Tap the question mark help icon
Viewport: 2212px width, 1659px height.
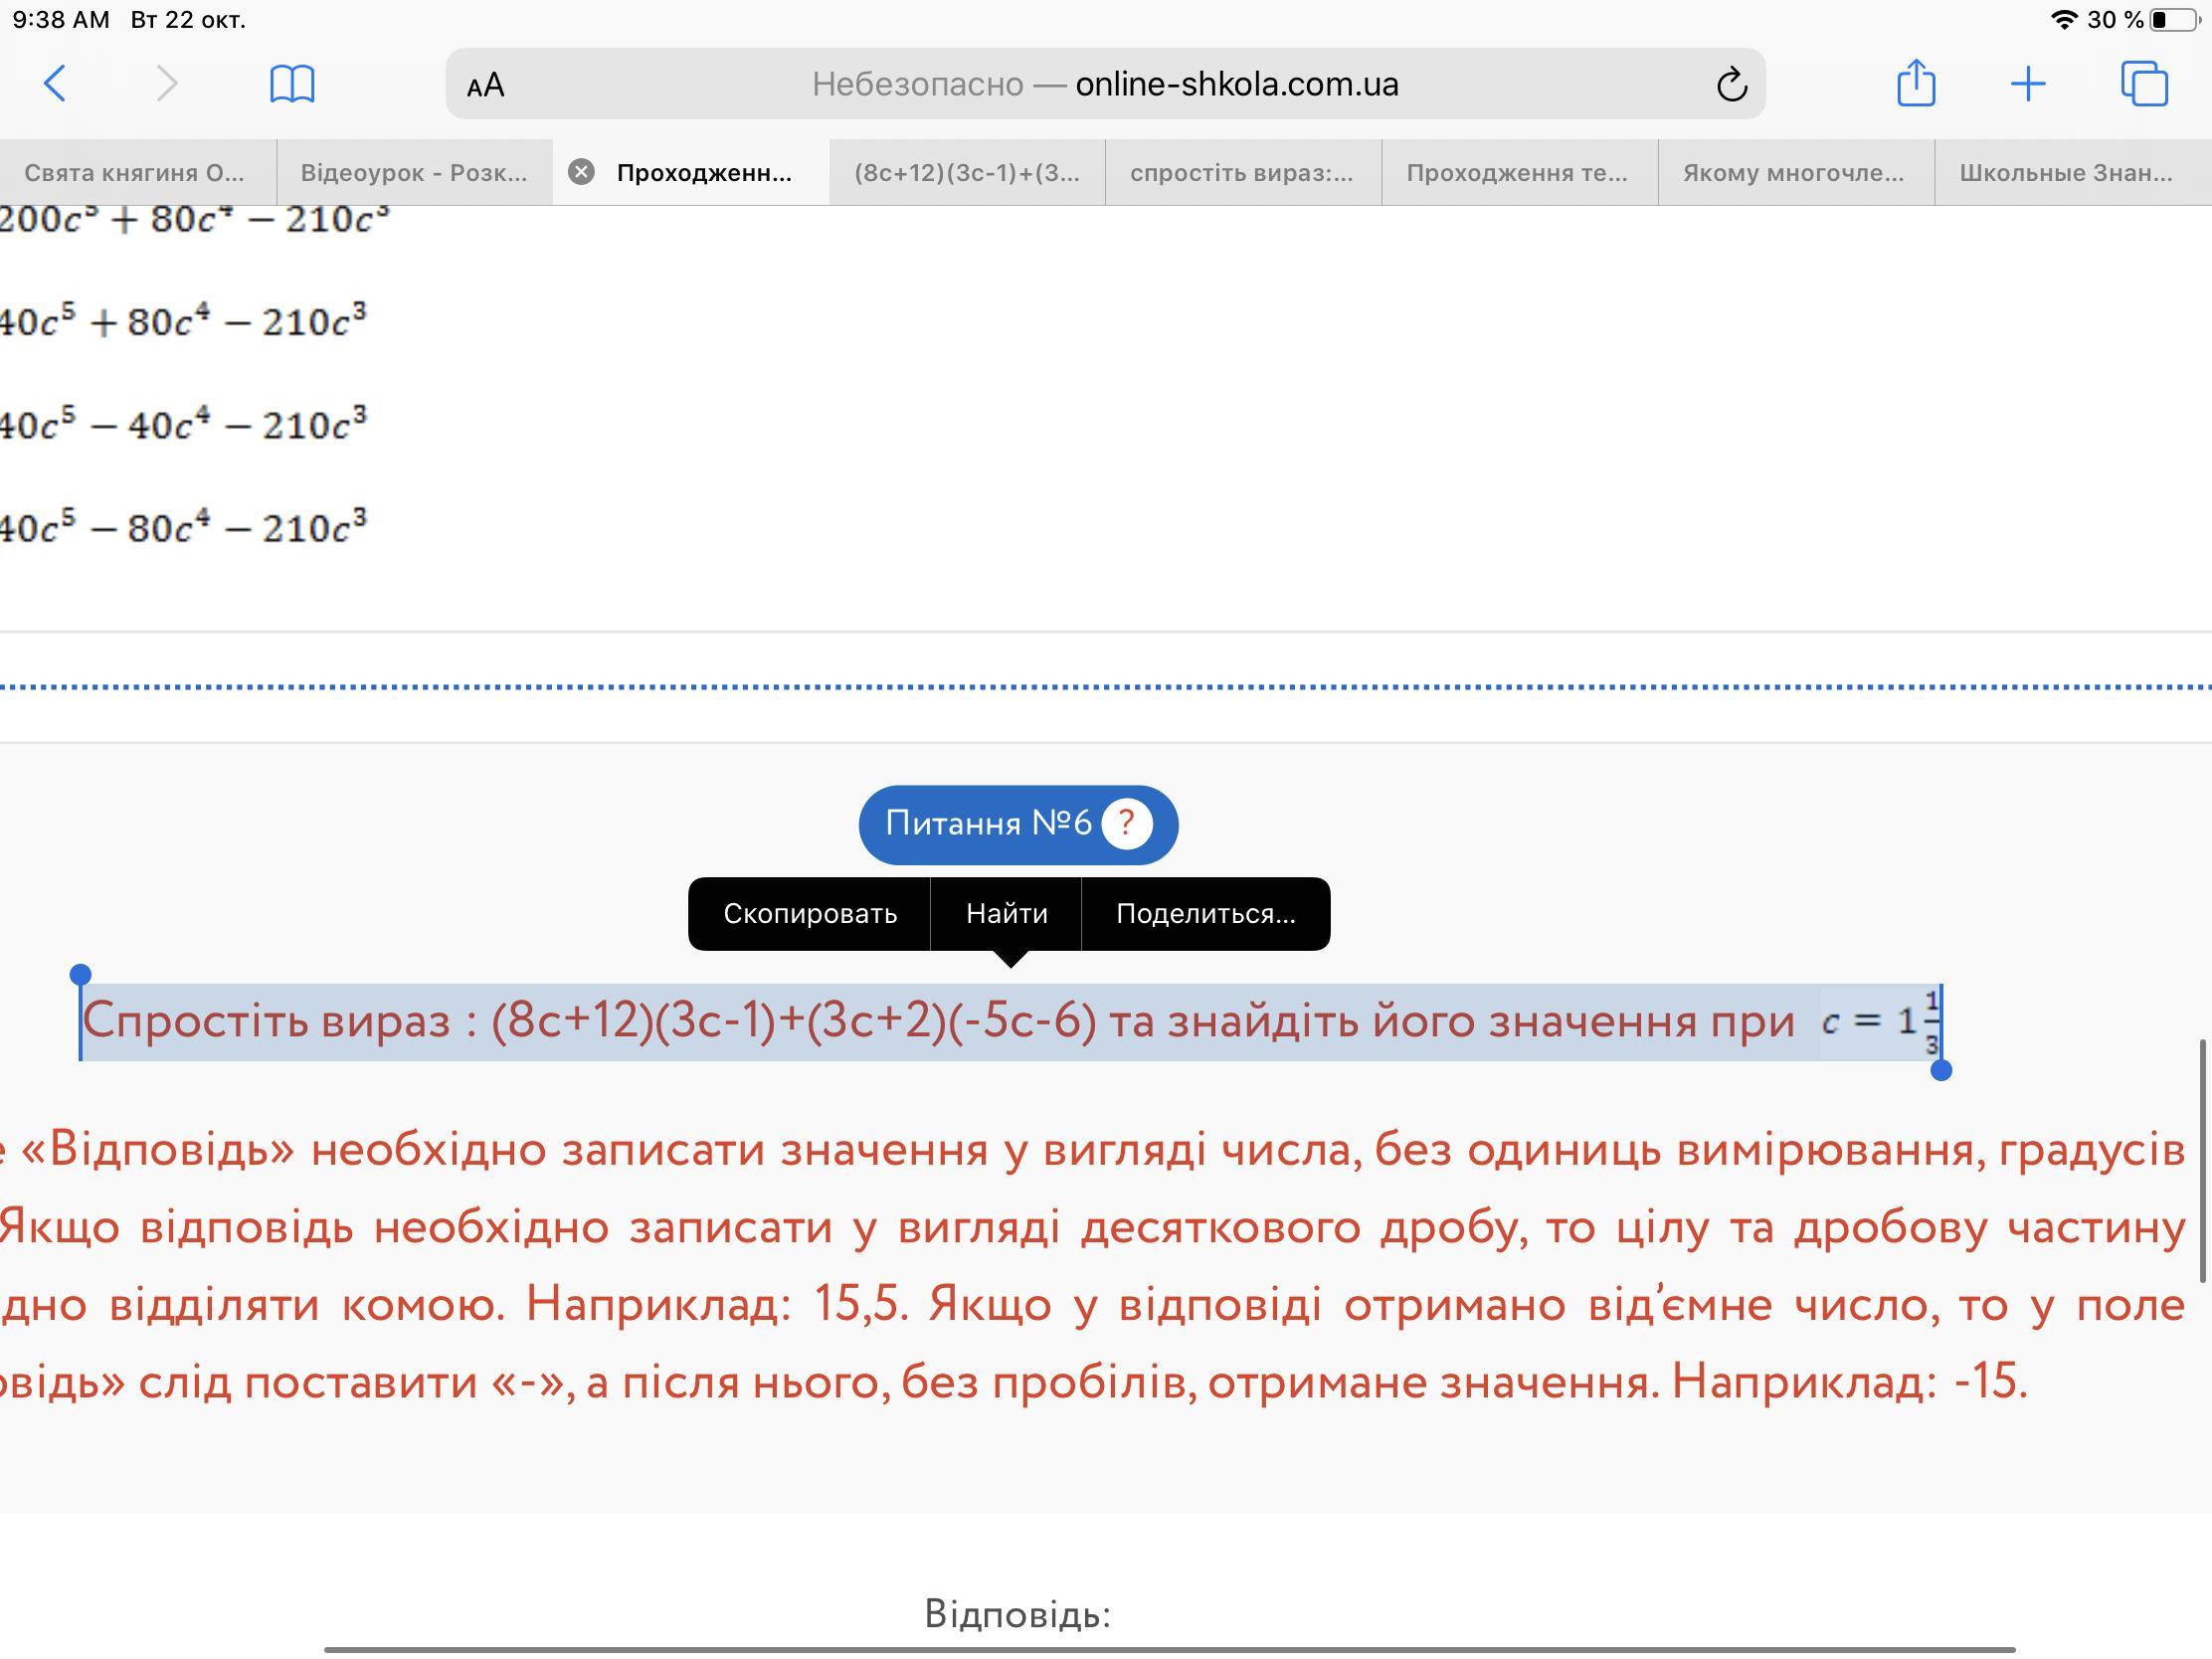[x=1127, y=824]
